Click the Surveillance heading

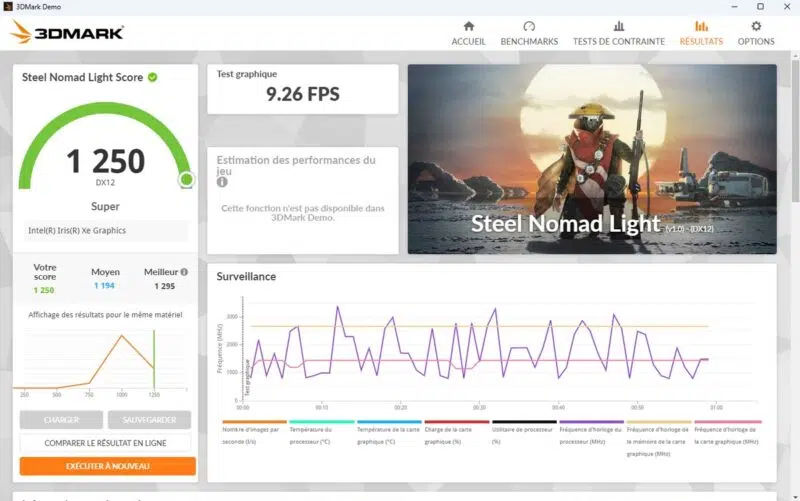click(x=246, y=277)
